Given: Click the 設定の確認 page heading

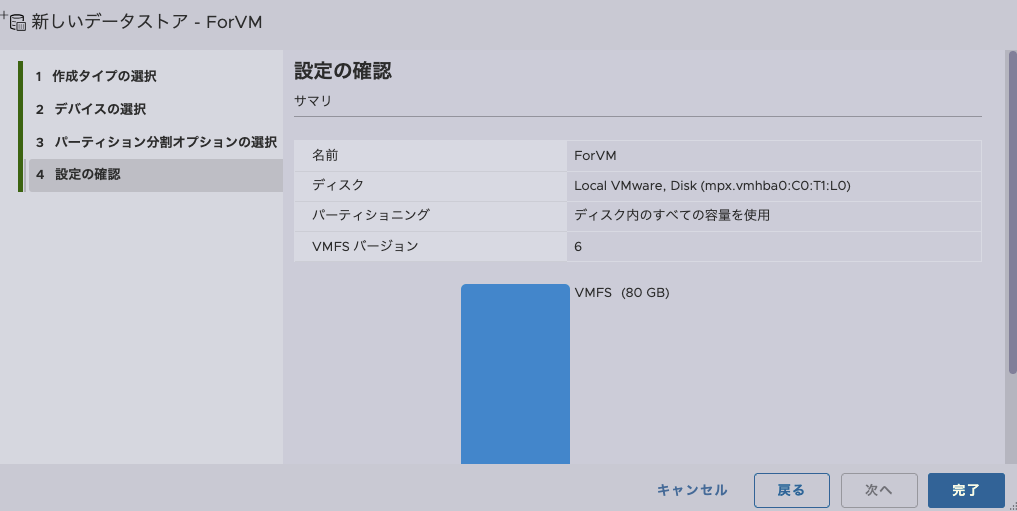Looking at the screenshot, I should coord(343,71).
